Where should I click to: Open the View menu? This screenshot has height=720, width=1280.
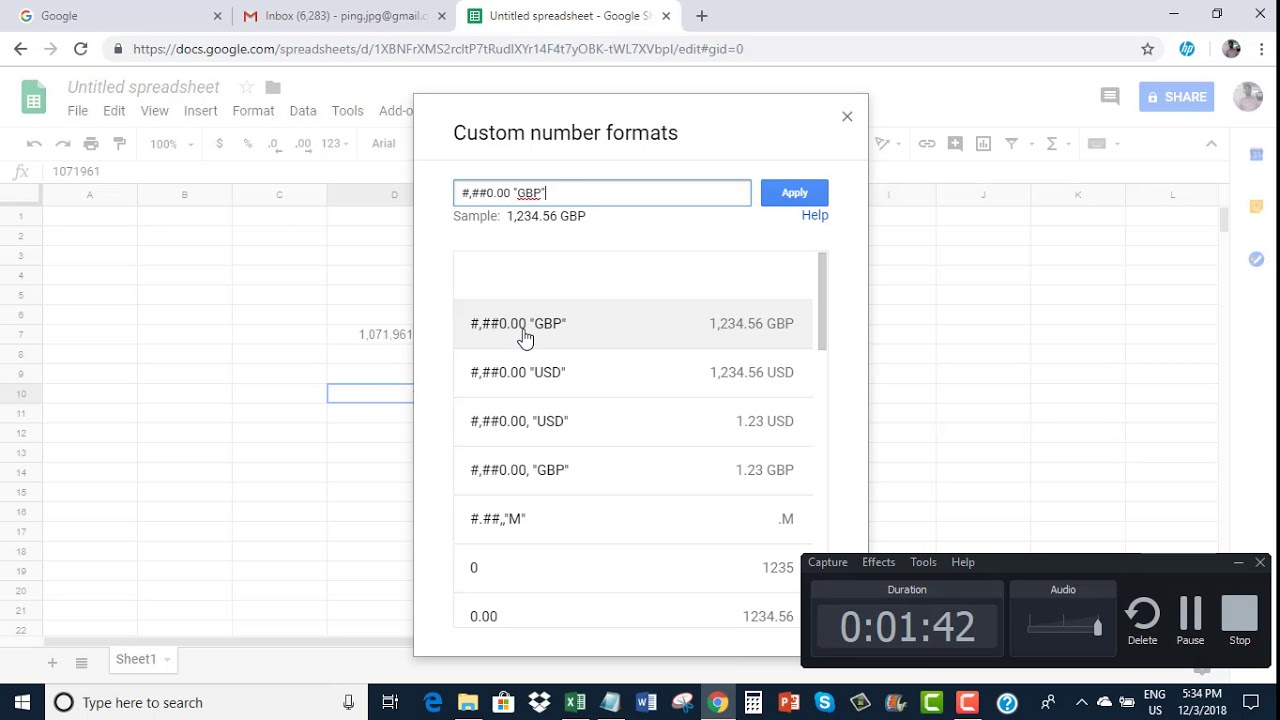point(154,111)
